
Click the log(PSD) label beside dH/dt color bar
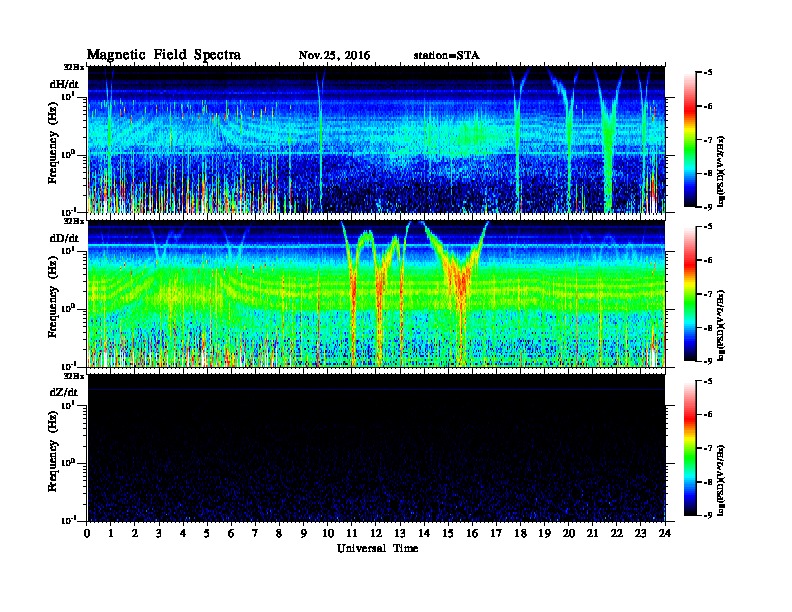(721, 172)
